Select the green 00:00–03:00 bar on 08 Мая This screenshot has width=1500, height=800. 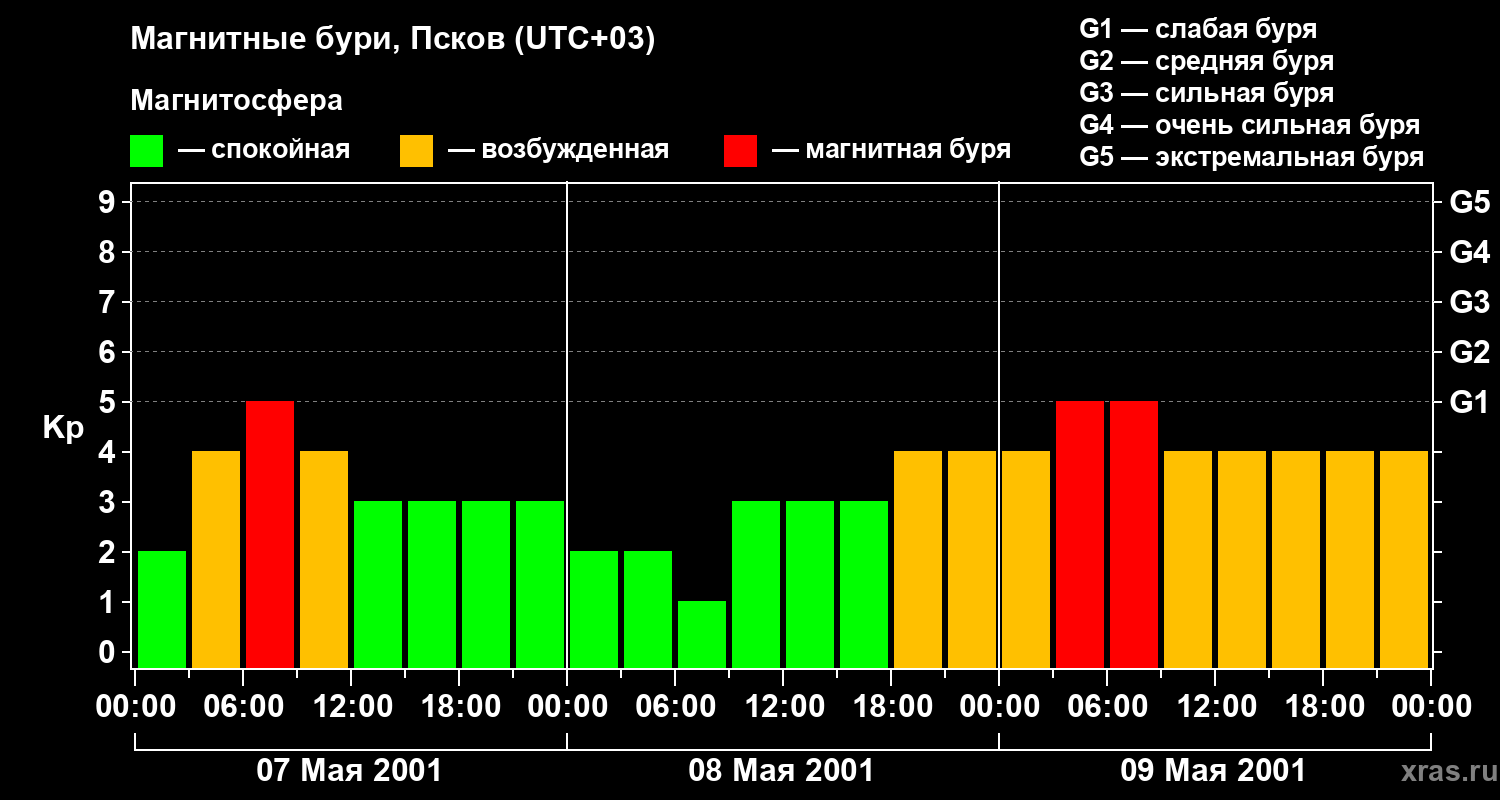(x=594, y=609)
